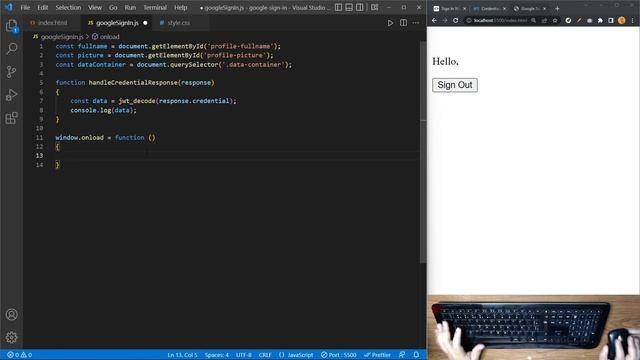The height and width of the screenshot is (360, 640).
Task: Click the localhost address bar
Action: click(x=500, y=20)
